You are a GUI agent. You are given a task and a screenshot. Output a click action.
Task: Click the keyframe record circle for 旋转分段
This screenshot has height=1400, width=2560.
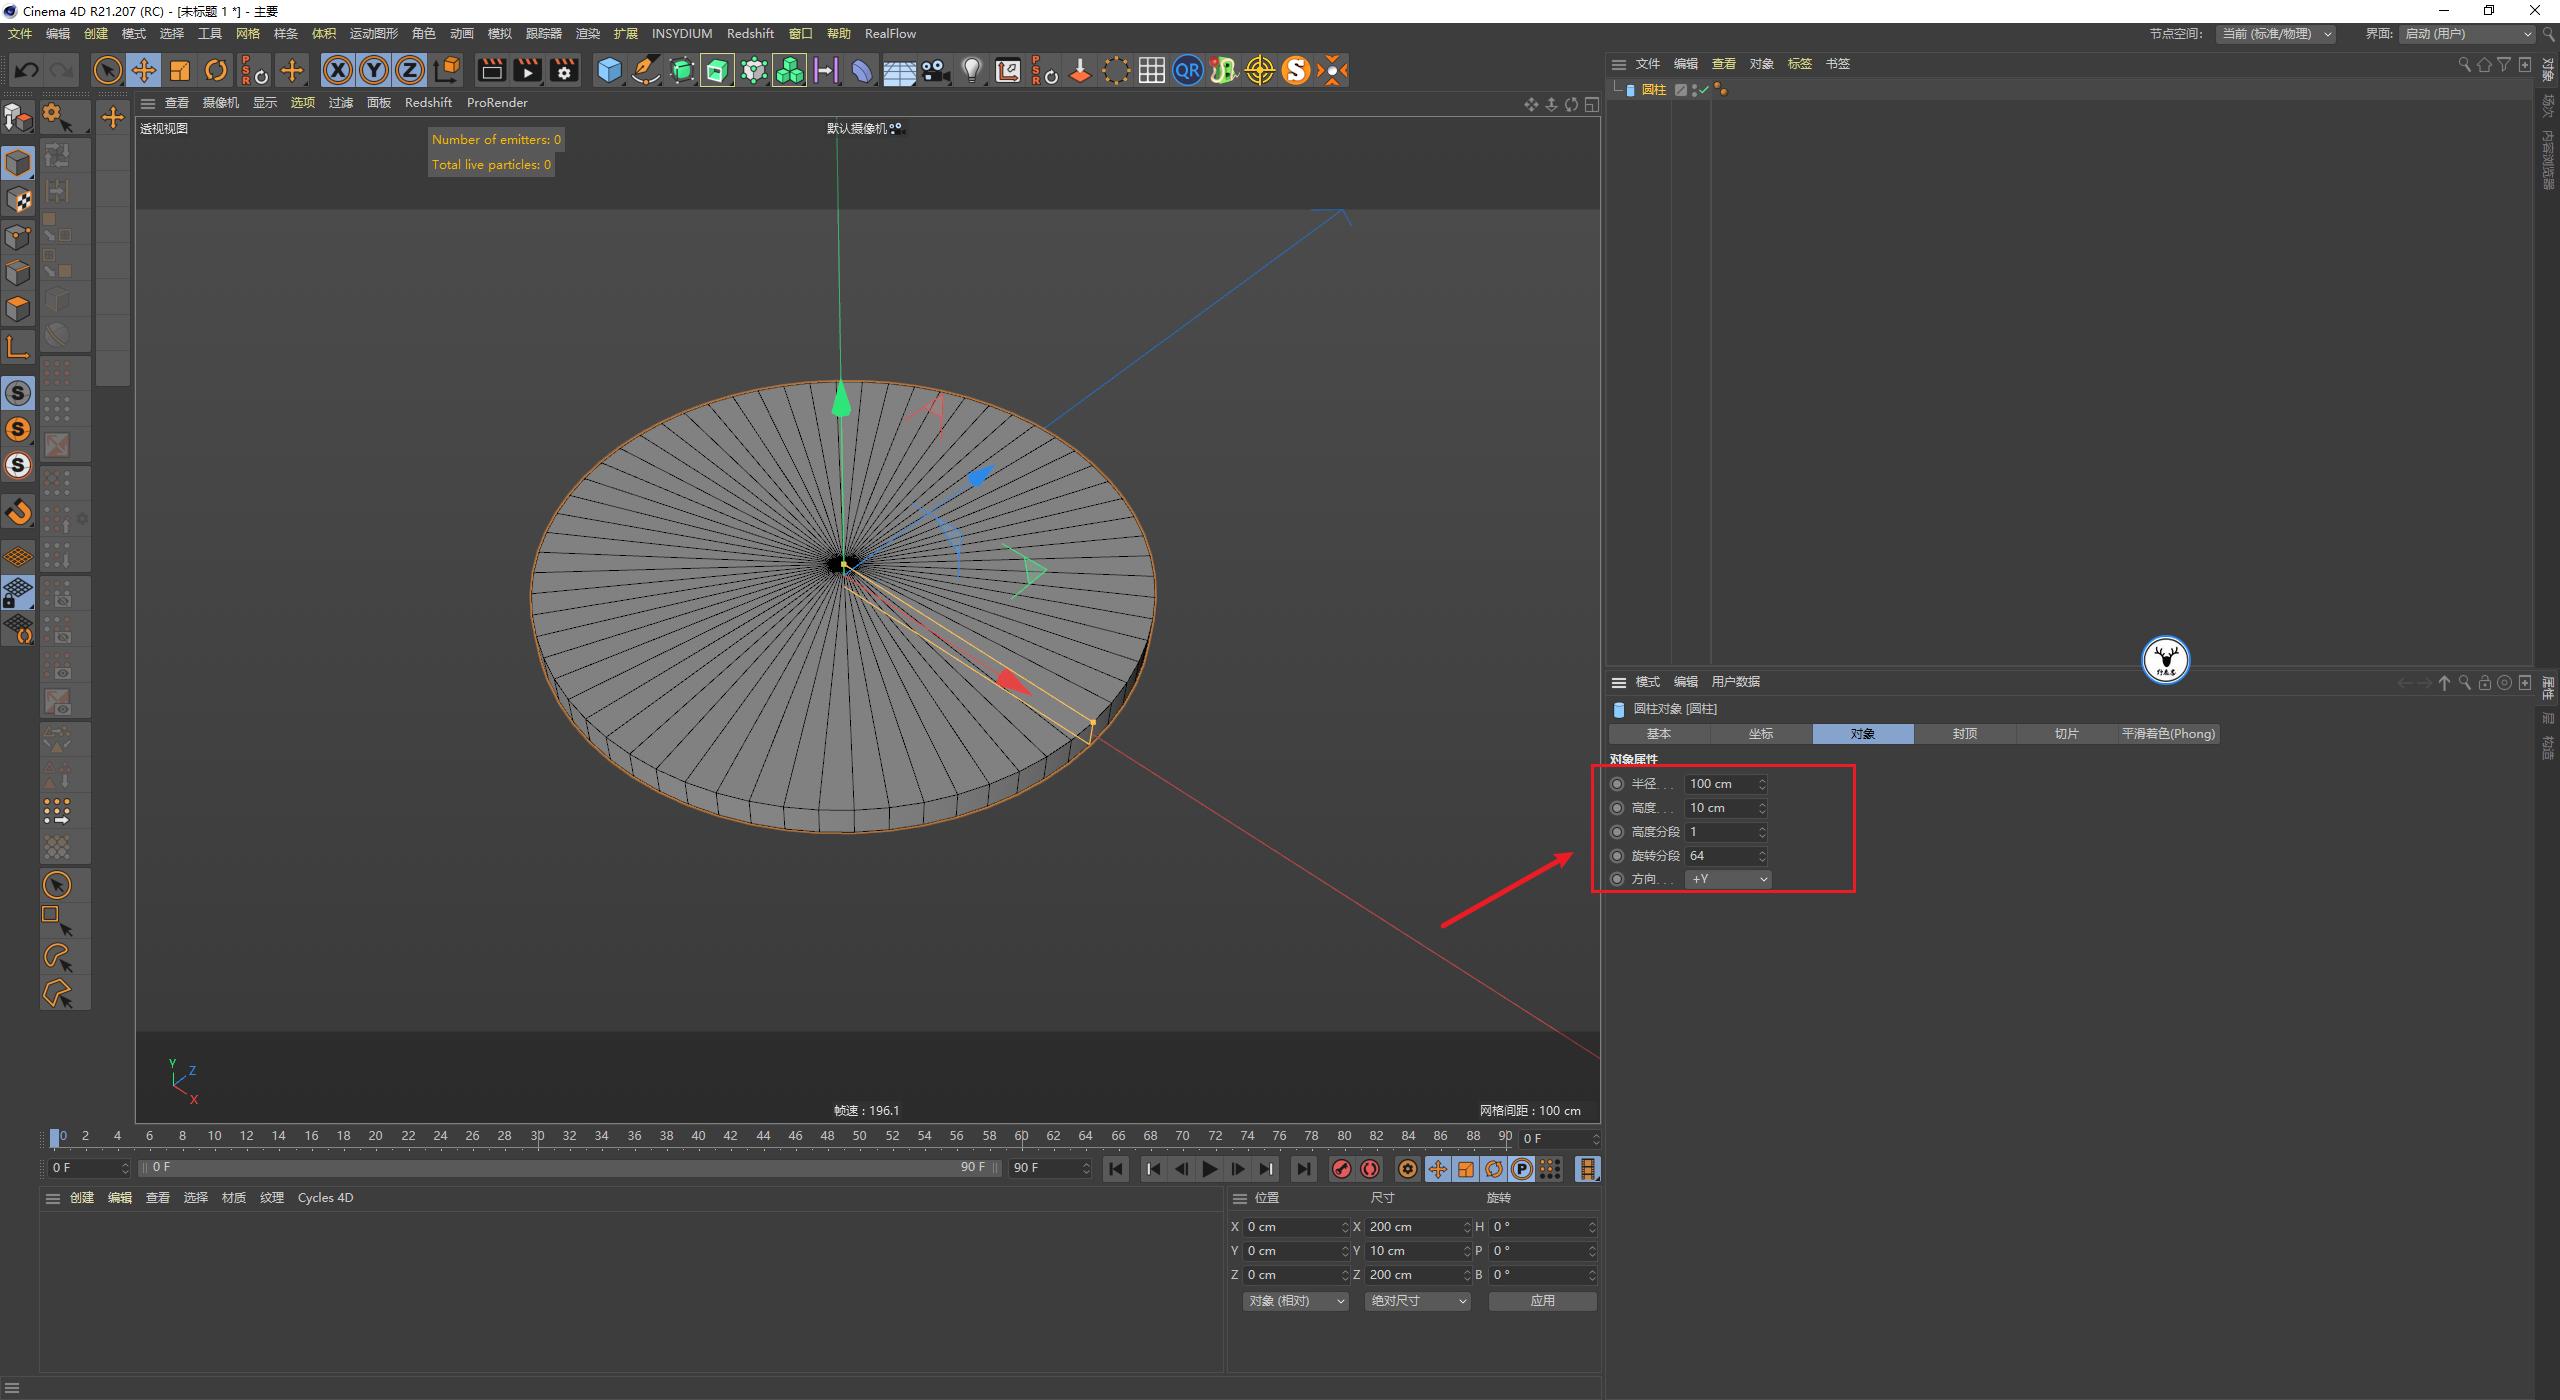pos(1617,855)
